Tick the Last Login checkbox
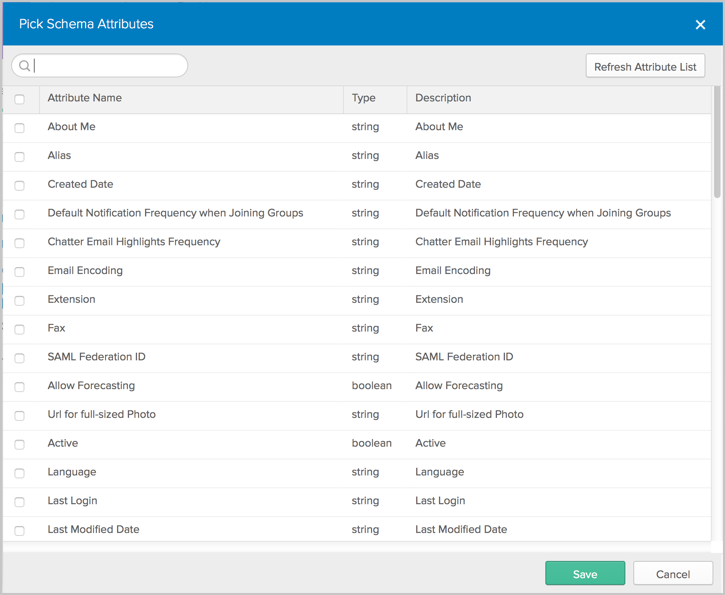Viewport: 725px width, 595px height. 19,502
